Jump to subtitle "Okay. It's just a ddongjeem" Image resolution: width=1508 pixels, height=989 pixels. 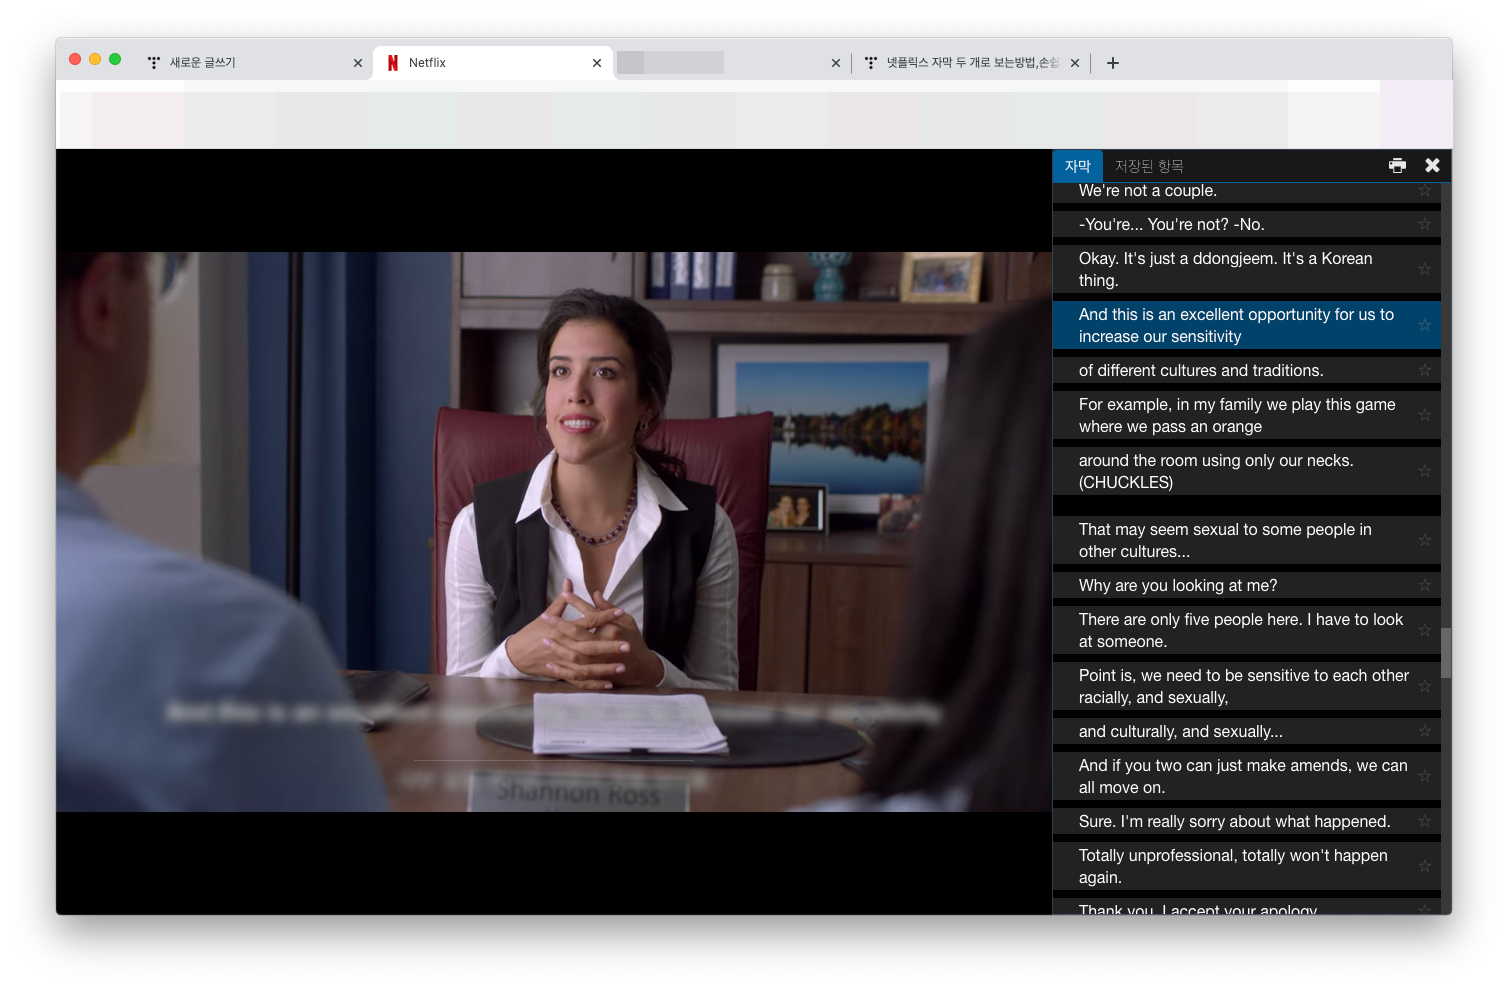(x=1246, y=269)
